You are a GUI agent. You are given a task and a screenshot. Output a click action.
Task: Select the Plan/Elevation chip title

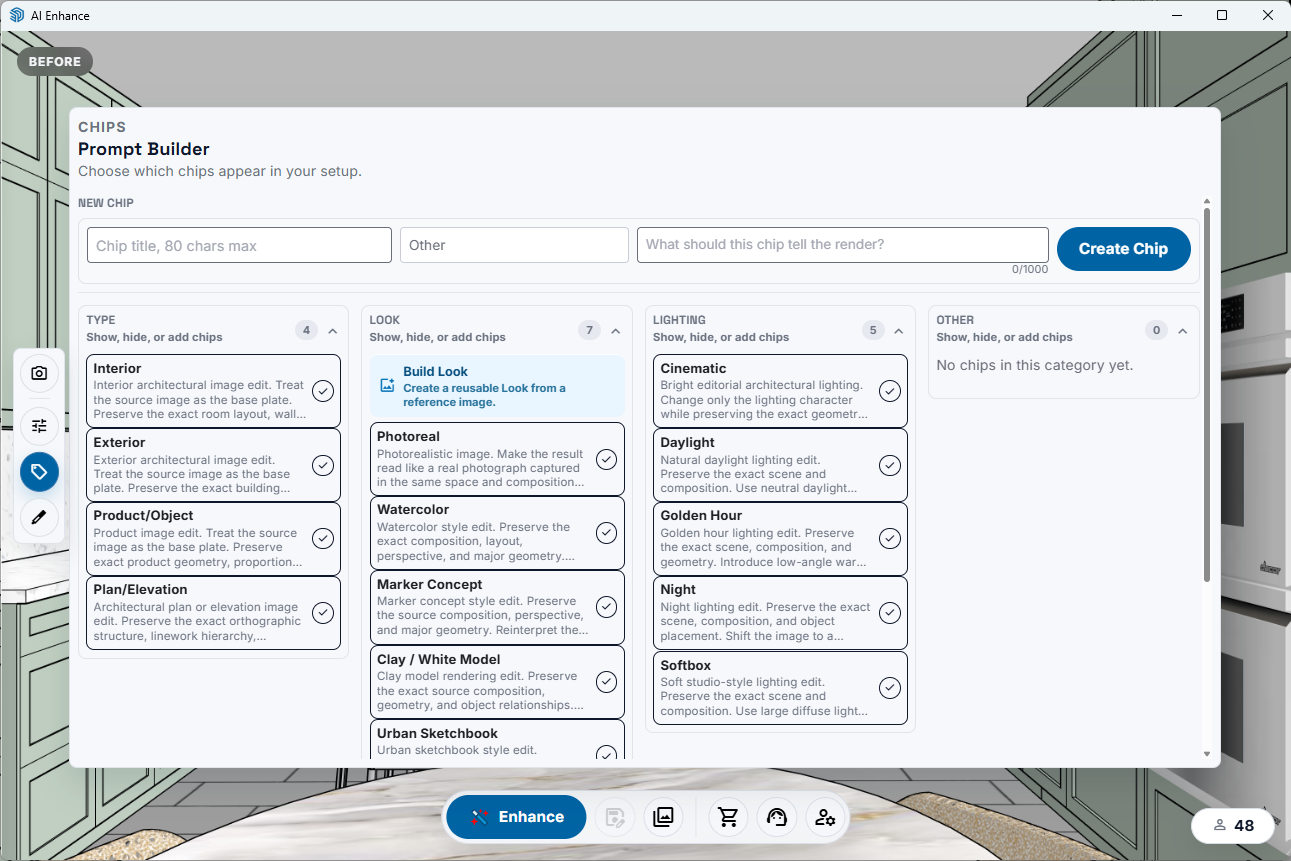pyautogui.click(x=140, y=590)
